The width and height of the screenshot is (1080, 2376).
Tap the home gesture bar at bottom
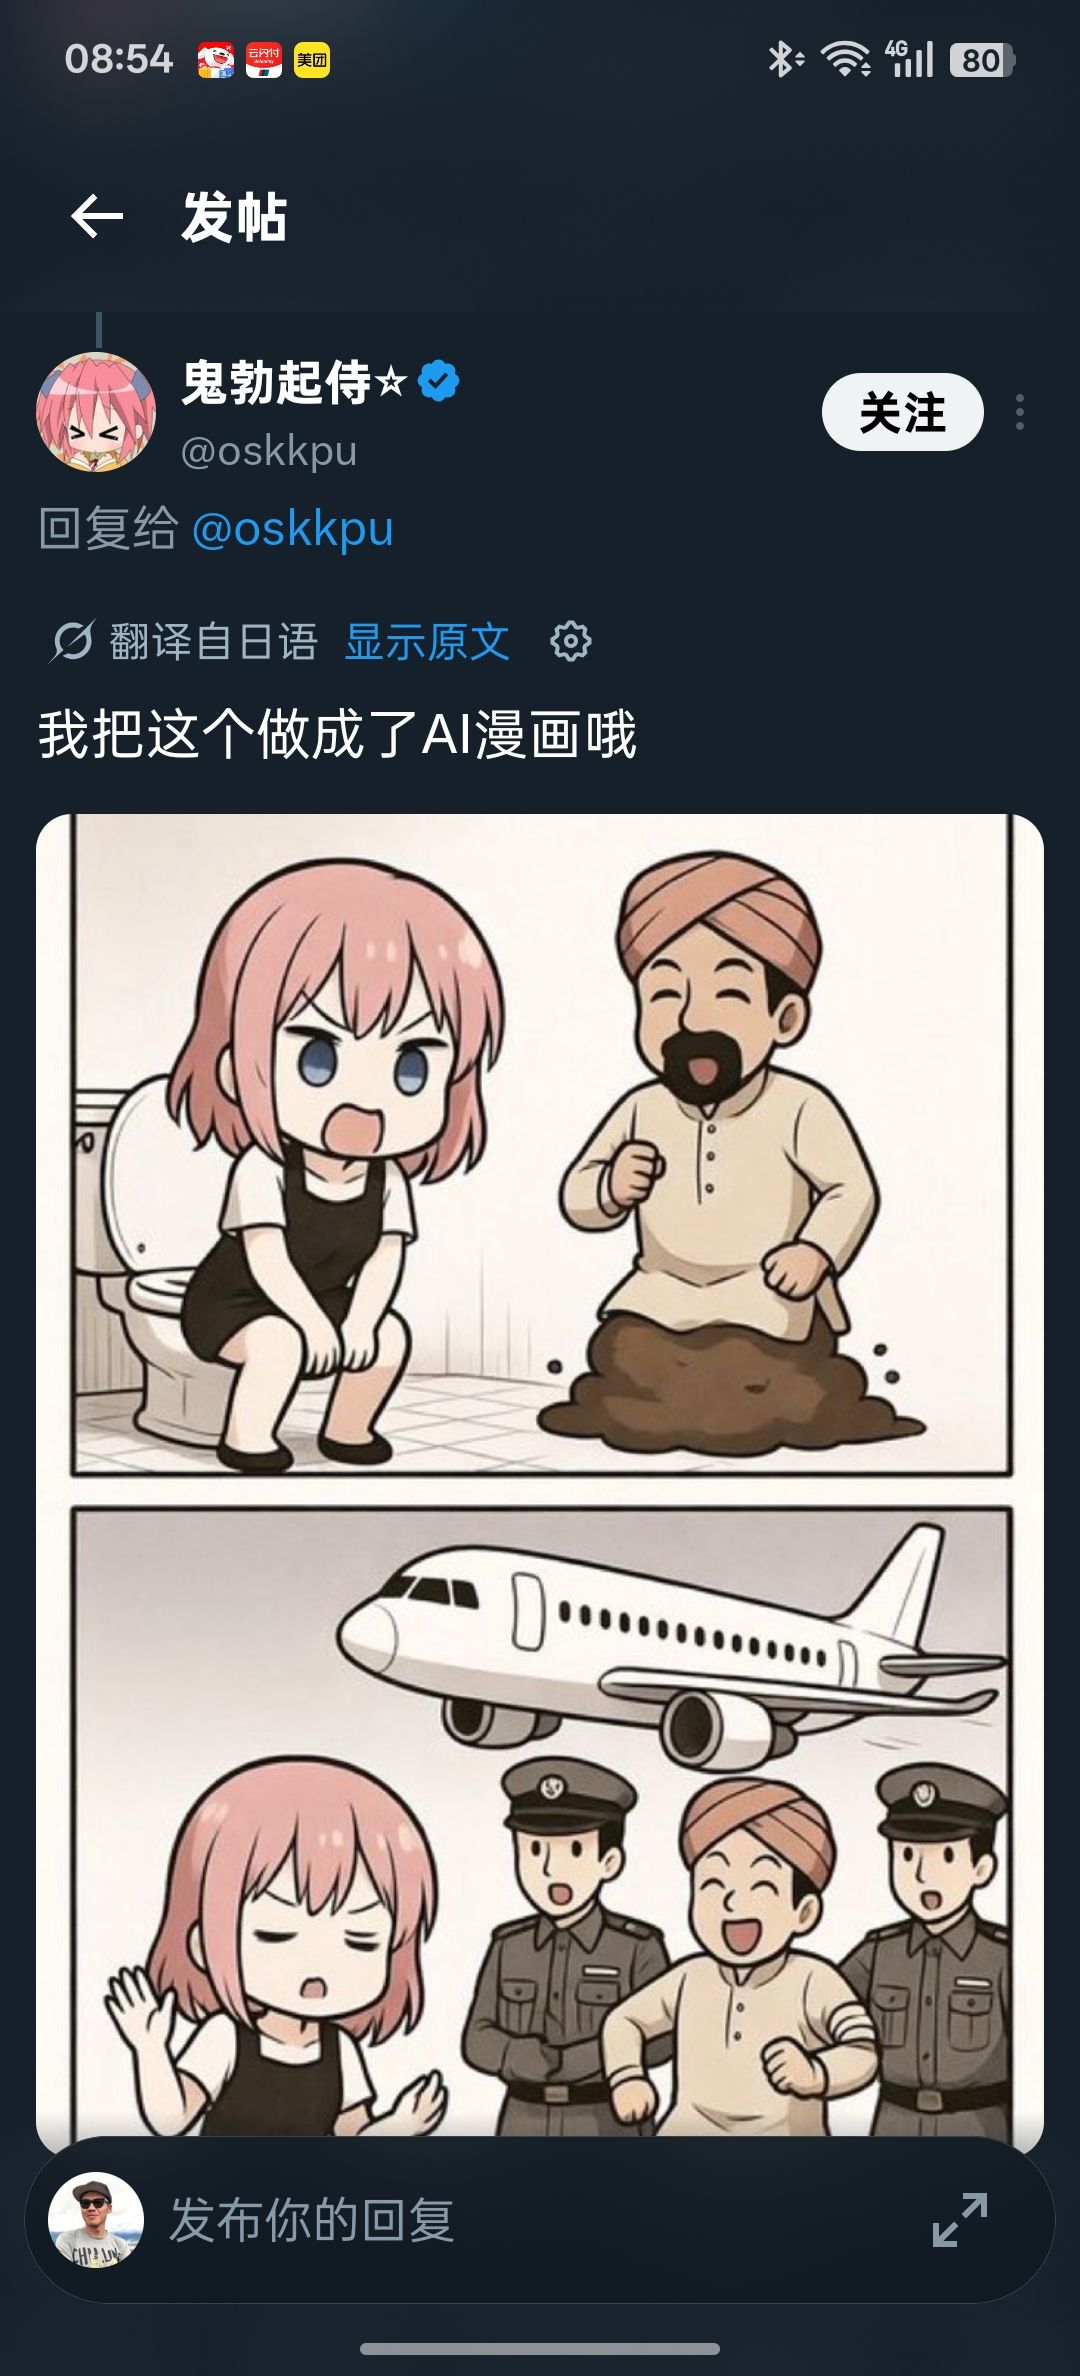540,2349
